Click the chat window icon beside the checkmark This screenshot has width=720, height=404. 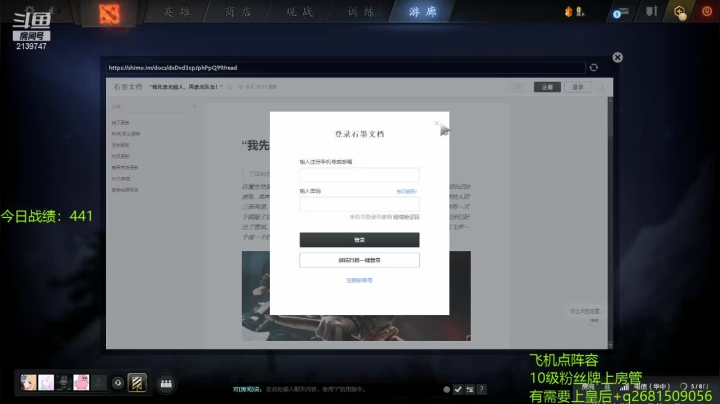click(x=470, y=389)
